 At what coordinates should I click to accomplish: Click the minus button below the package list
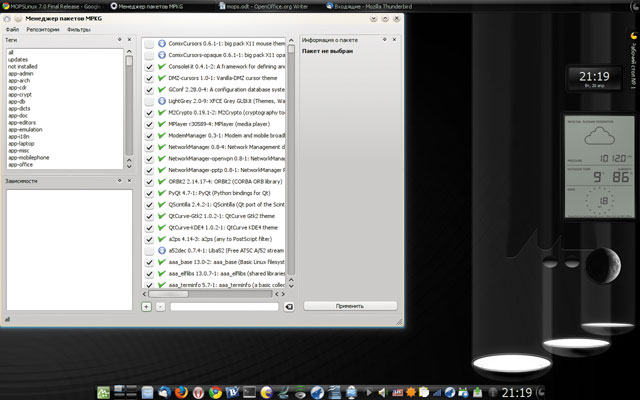click(x=160, y=307)
